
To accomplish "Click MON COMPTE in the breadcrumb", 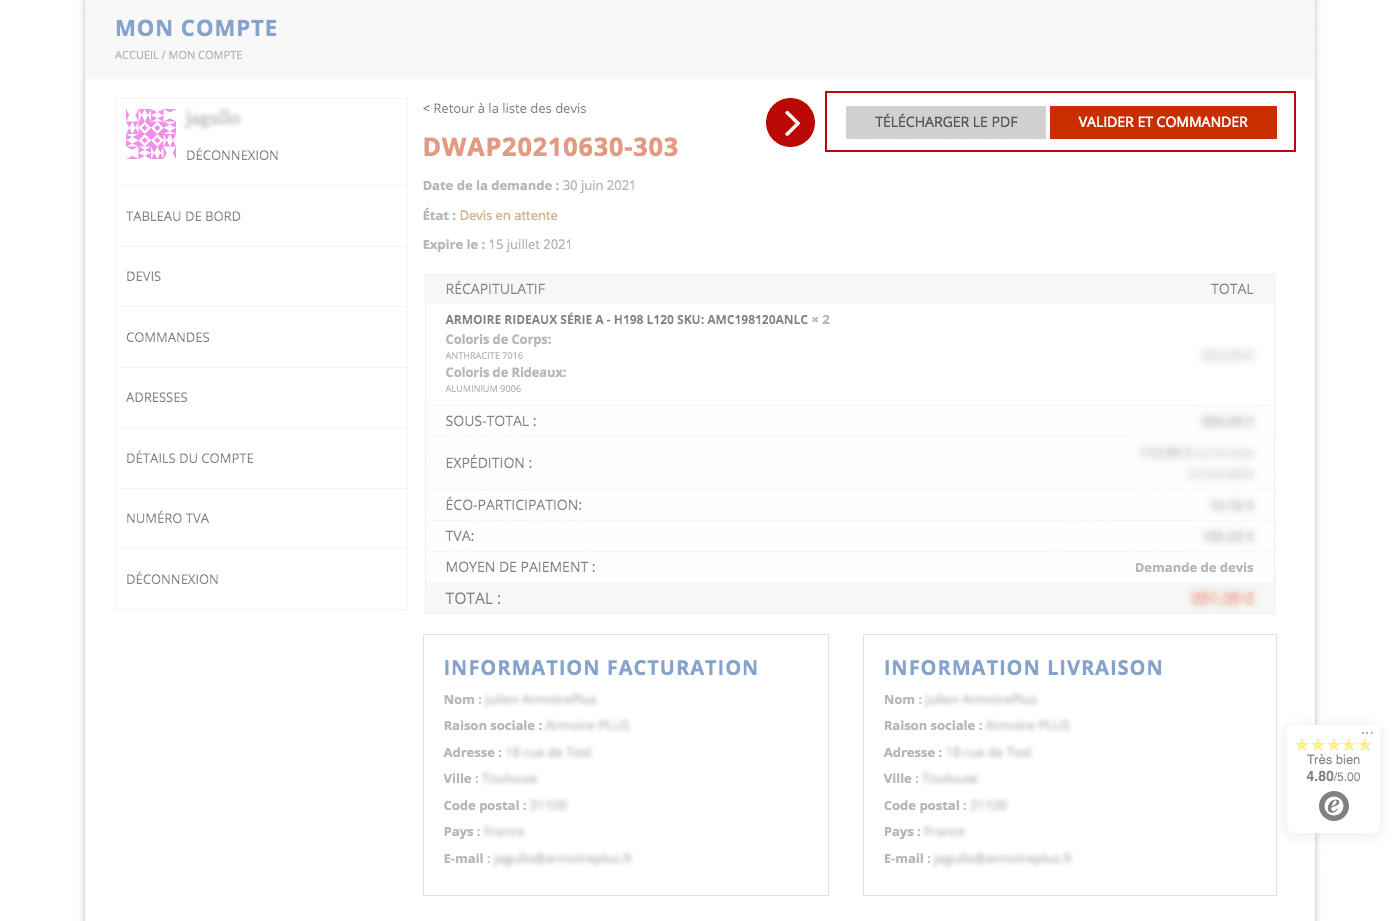I will point(205,55).
